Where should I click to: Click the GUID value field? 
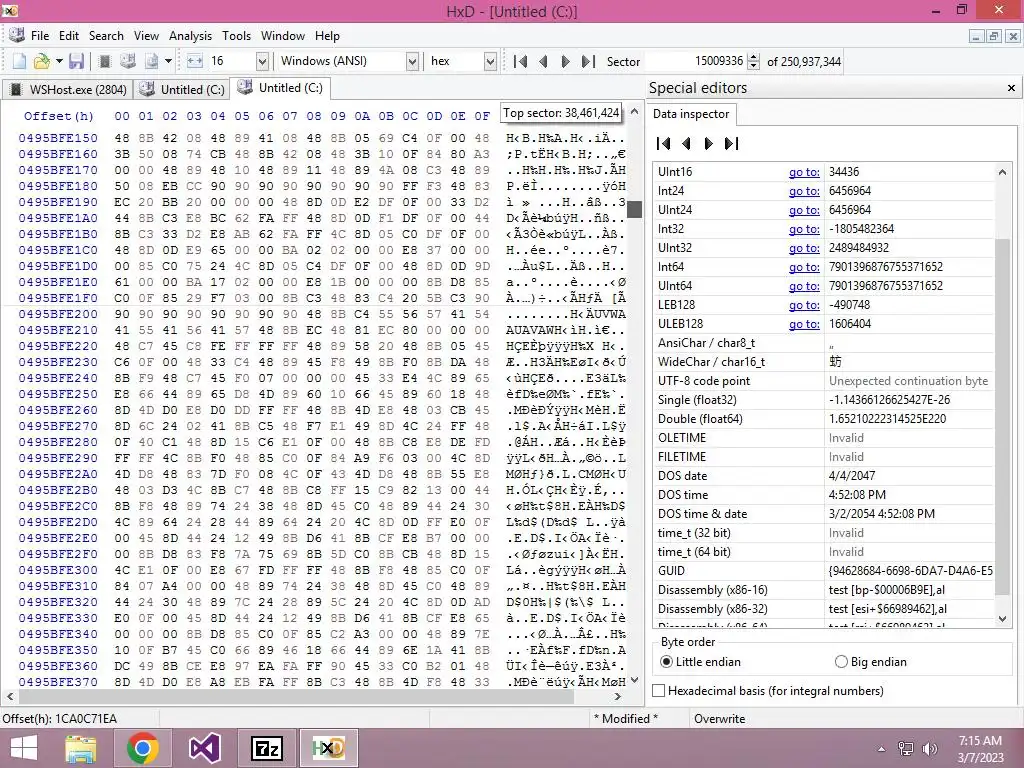[x=910, y=571]
